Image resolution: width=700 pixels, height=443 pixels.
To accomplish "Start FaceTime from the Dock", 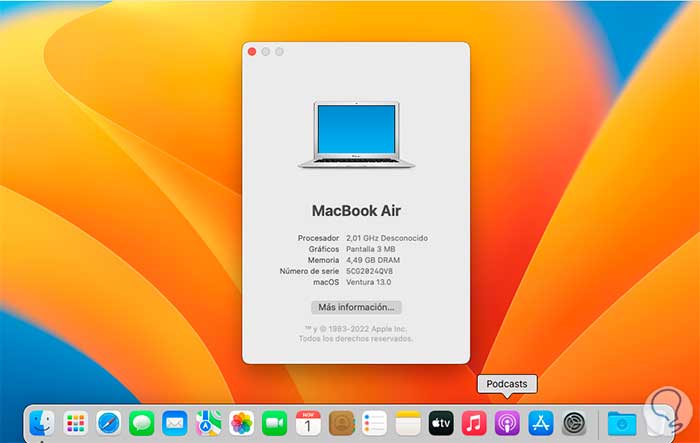I will 275,422.
